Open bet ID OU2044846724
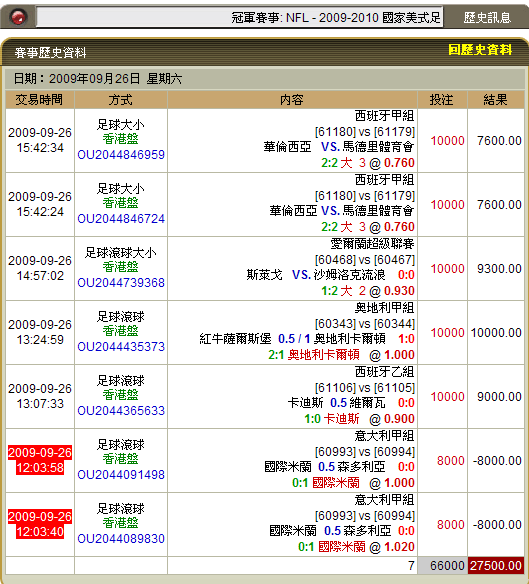 121,219
